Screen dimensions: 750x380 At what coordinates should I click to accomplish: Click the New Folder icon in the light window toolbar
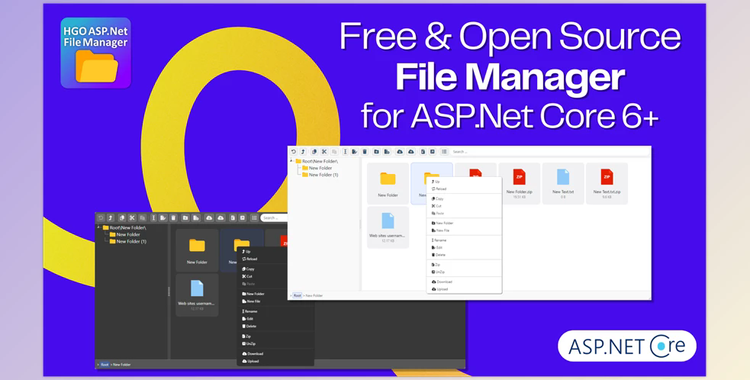pos(376,152)
